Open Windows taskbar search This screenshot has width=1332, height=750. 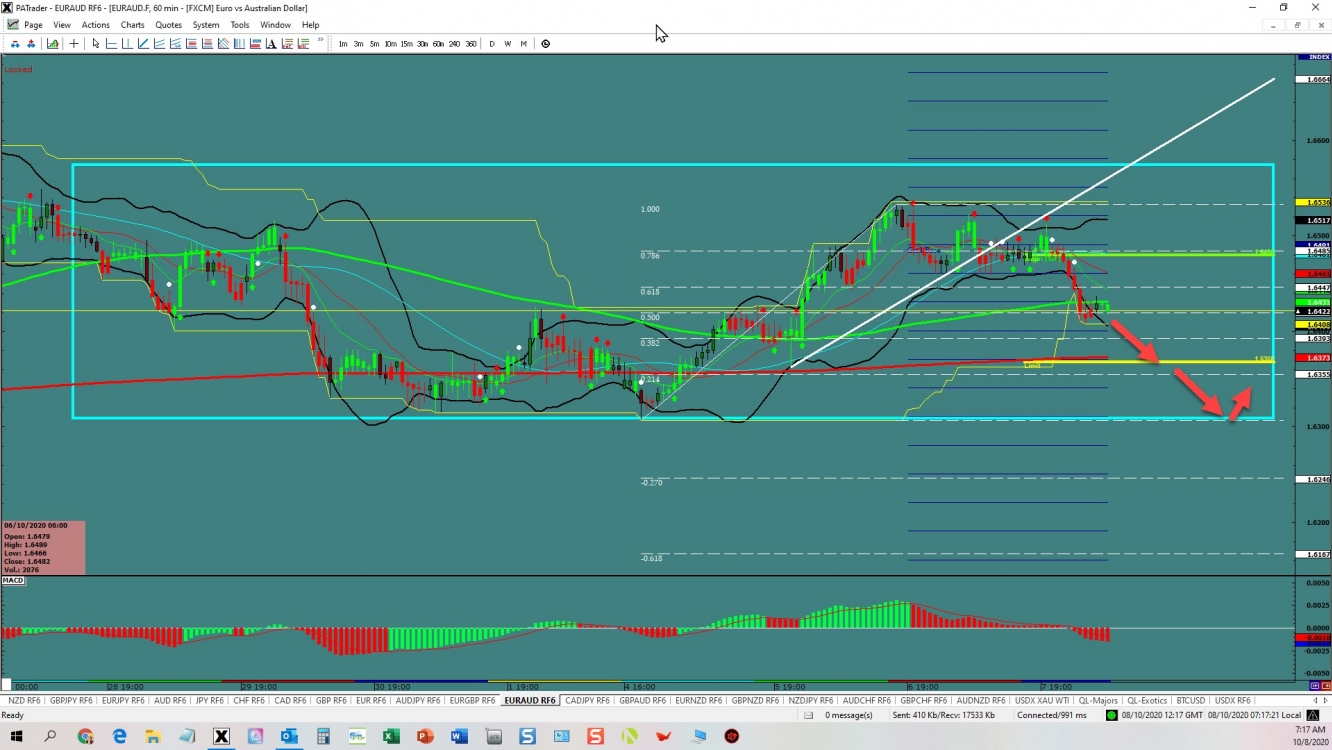[x=50, y=737]
